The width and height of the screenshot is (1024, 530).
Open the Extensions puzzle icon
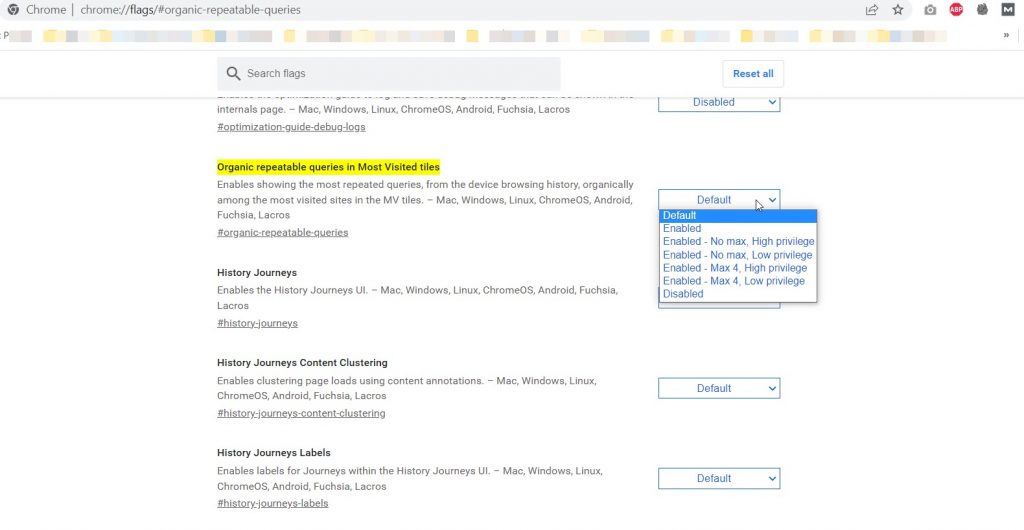(x=982, y=9)
